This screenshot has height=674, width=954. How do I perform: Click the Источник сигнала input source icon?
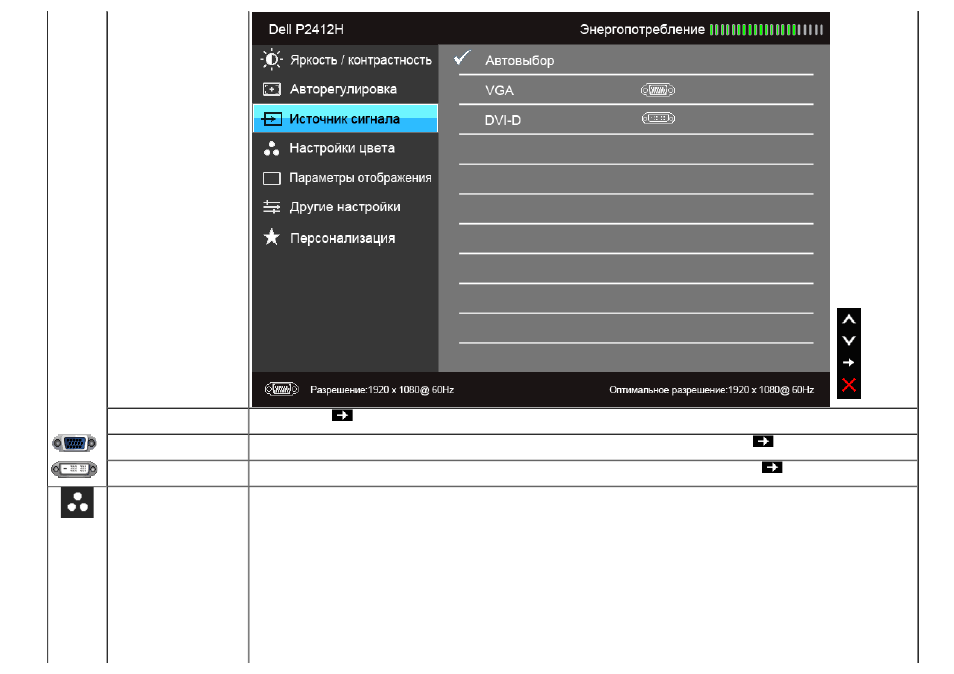[x=271, y=119]
